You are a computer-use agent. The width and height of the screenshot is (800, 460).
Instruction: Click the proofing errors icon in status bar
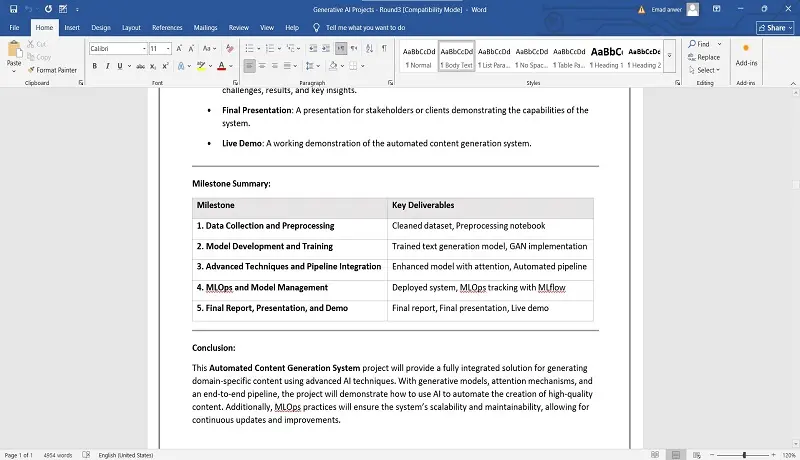(86, 454)
